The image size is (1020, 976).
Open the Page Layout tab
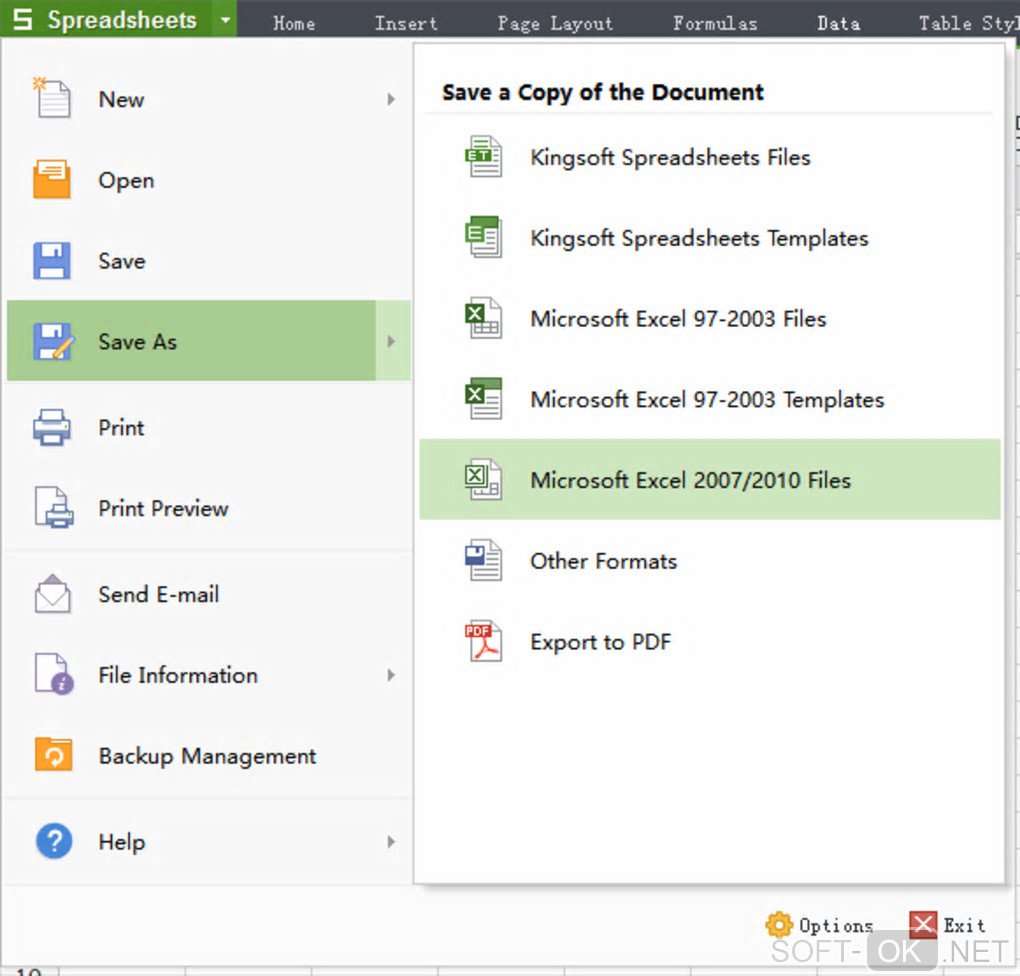coord(555,23)
